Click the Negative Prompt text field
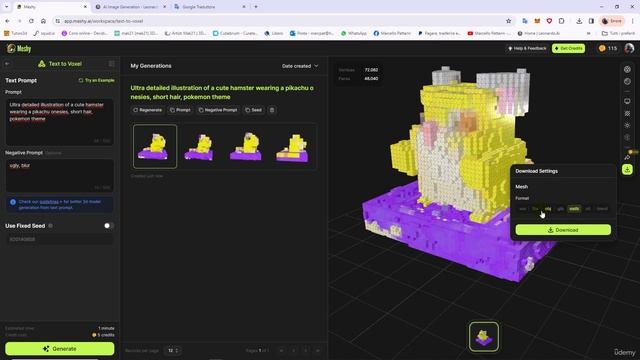Viewport: 640px width, 360px height. coord(60,176)
